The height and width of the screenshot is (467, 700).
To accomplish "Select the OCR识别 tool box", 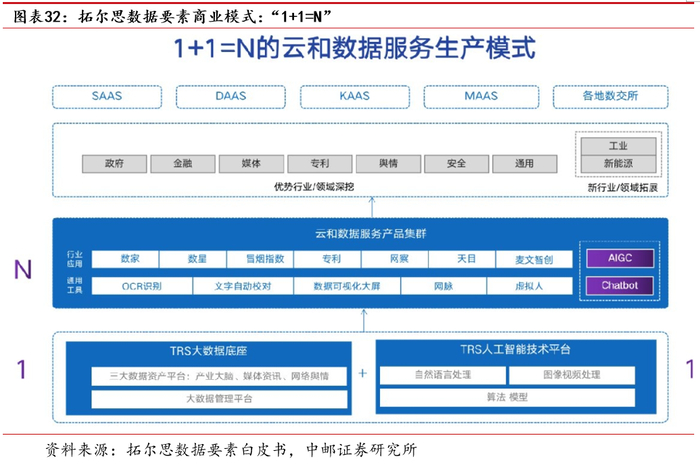I will [x=142, y=286].
